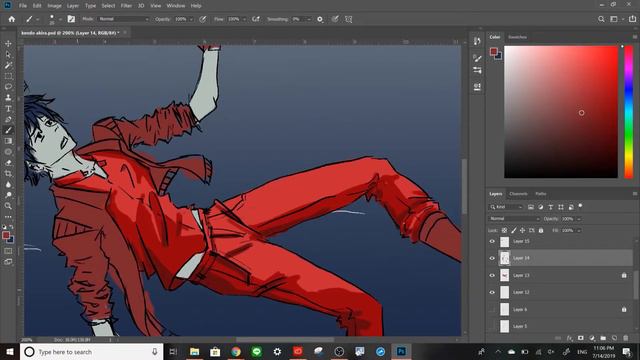Viewport: 640px width, 360px height.
Task: Open the Filter menu
Action: (x=126, y=6)
